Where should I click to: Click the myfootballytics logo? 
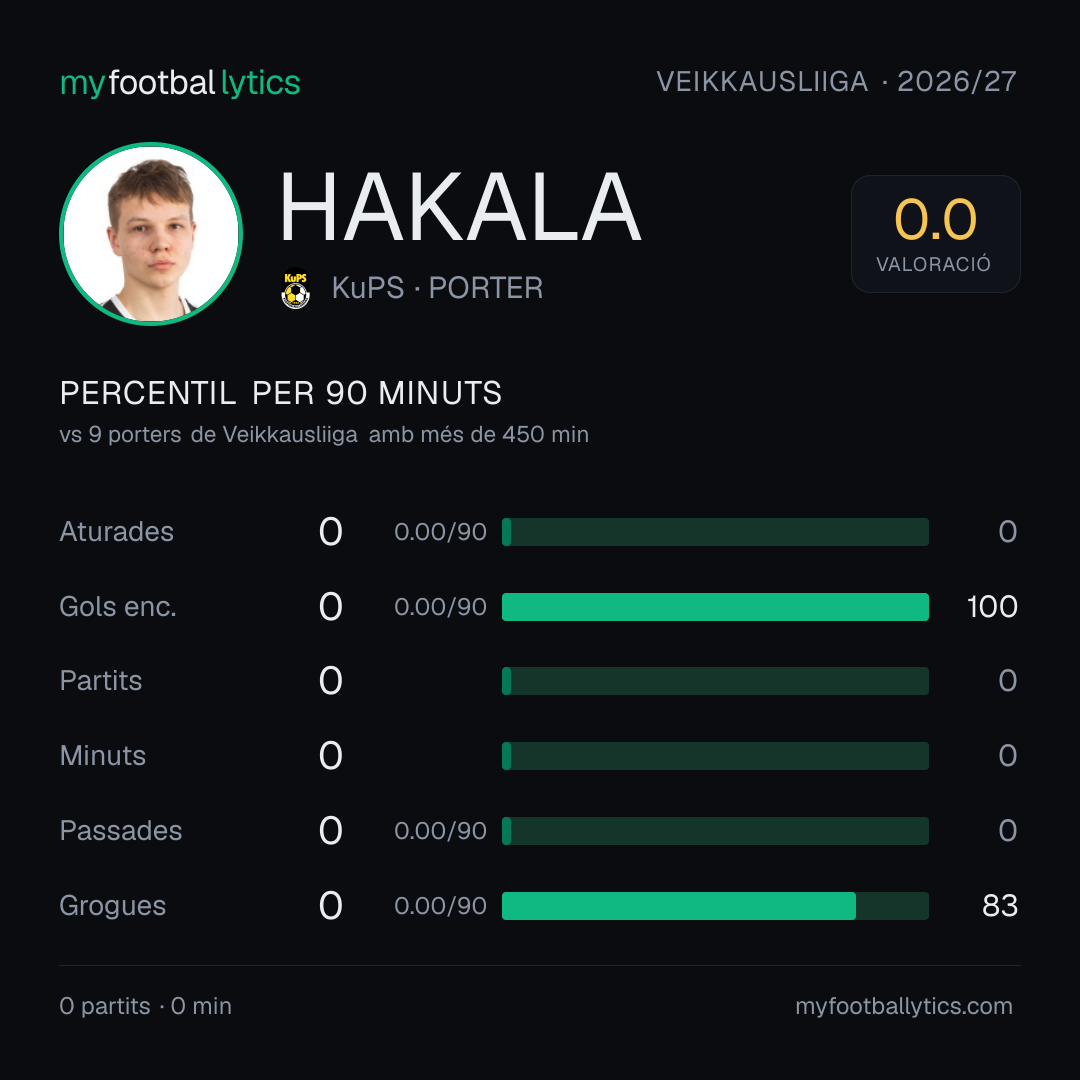tap(180, 83)
